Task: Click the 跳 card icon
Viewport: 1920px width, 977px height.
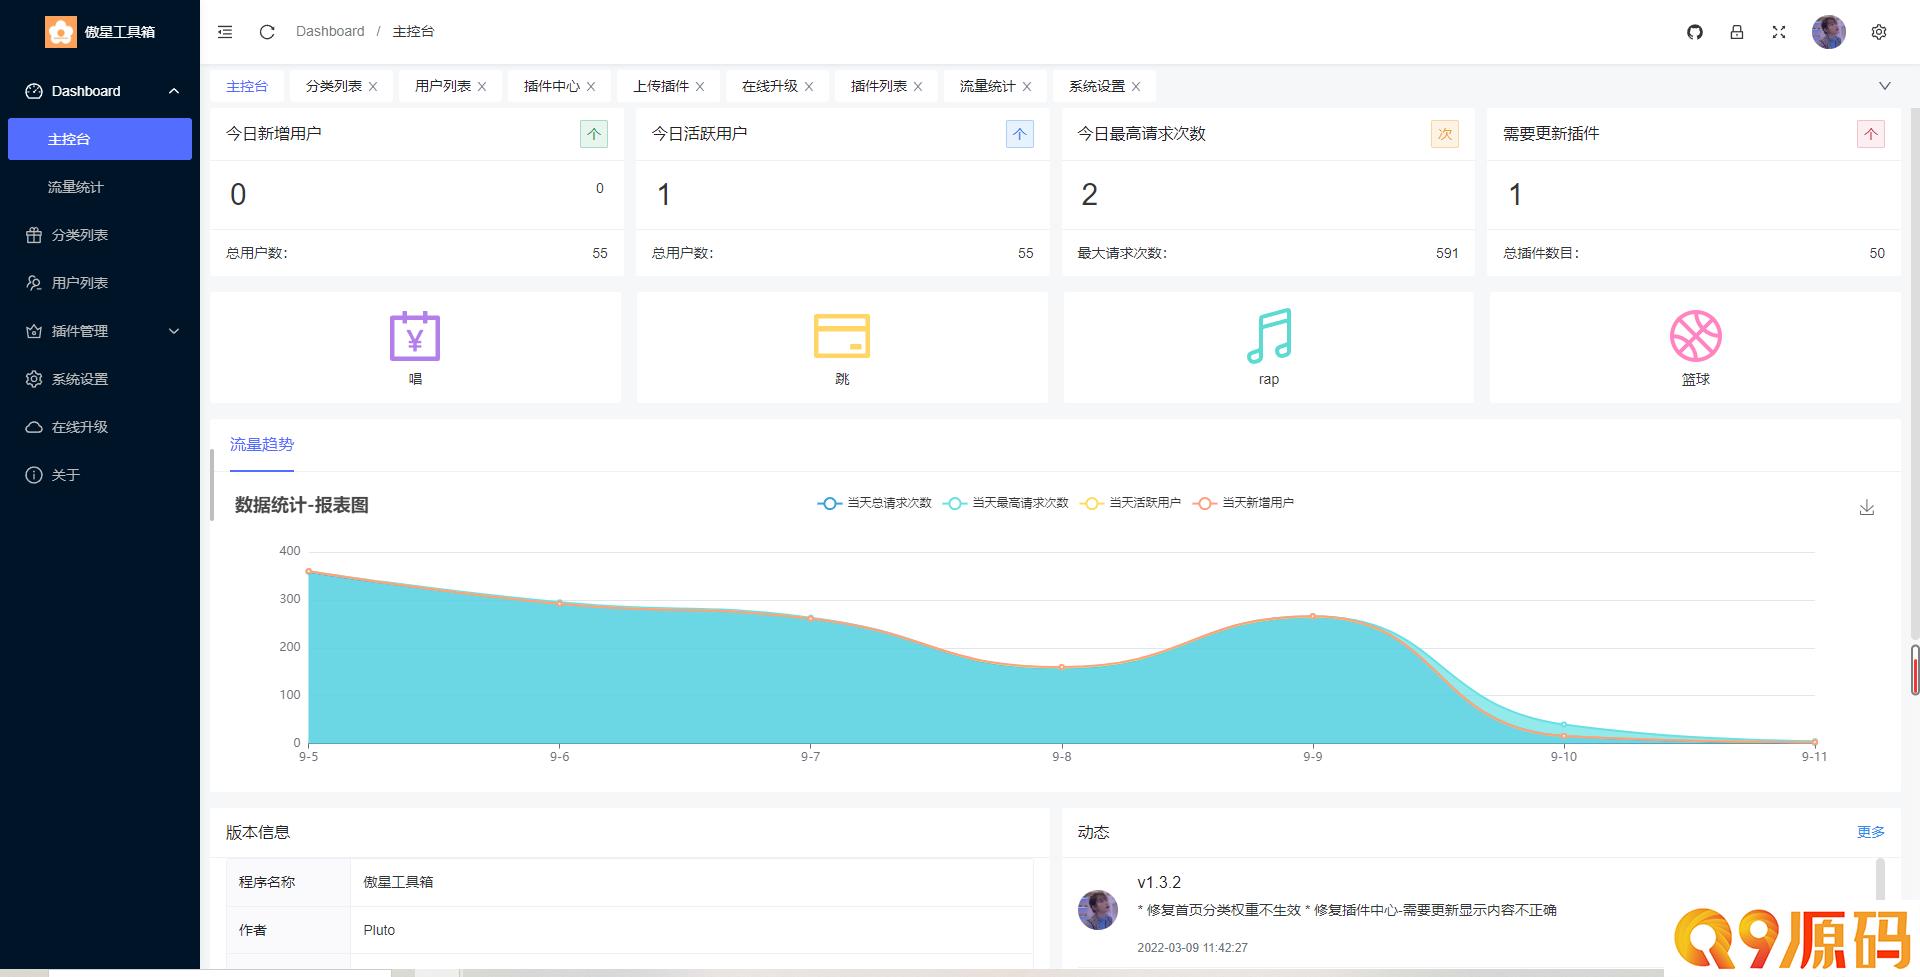Action: (842, 336)
